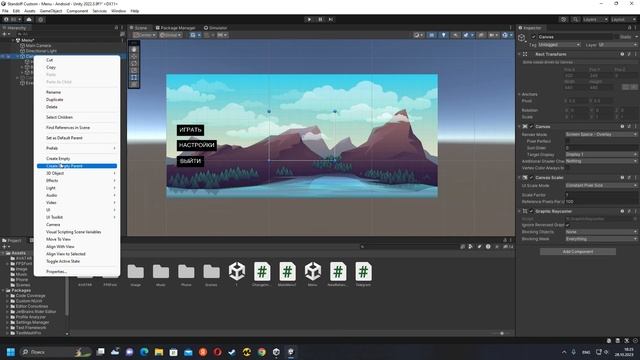This screenshot has height=360, width=640.
Task: Expand the 3D Object submenu
Action: tap(77, 173)
